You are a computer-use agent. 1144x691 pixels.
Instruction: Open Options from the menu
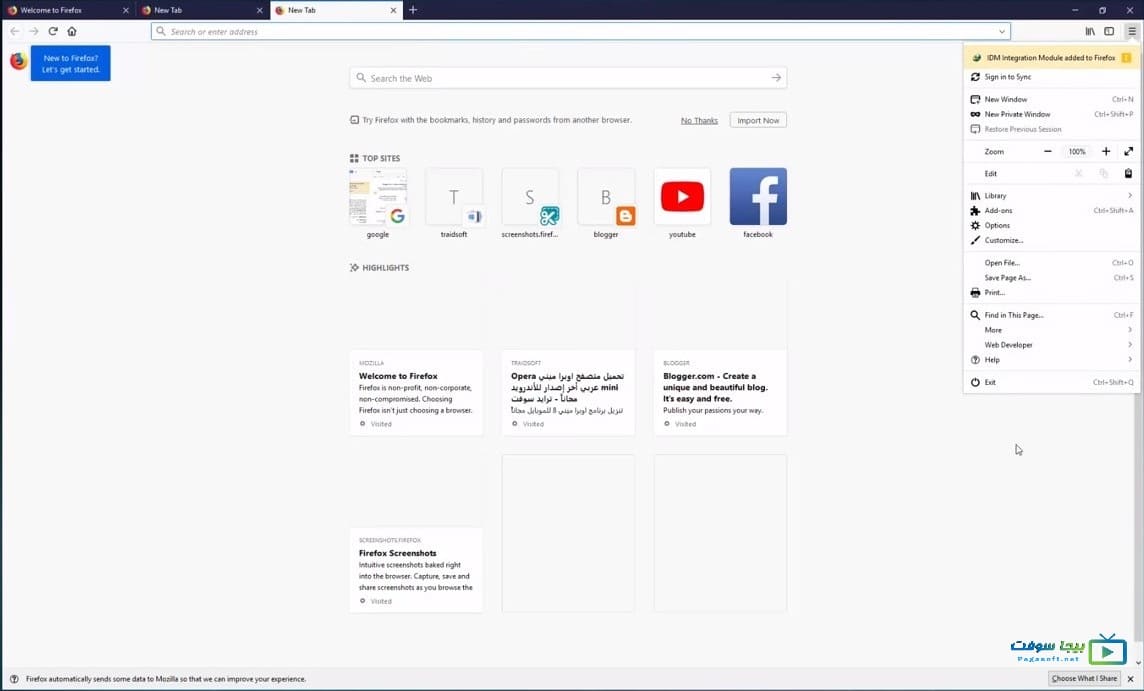click(x=1051, y=225)
